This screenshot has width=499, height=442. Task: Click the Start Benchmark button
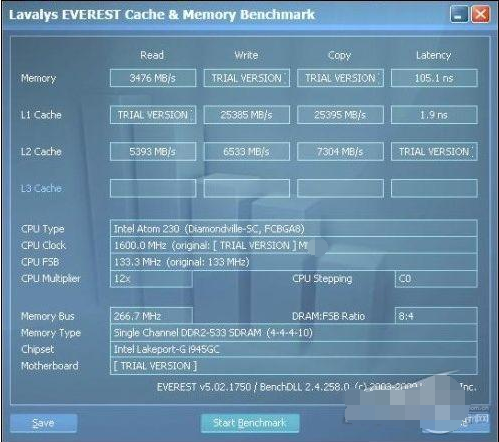[x=250, y=423]
